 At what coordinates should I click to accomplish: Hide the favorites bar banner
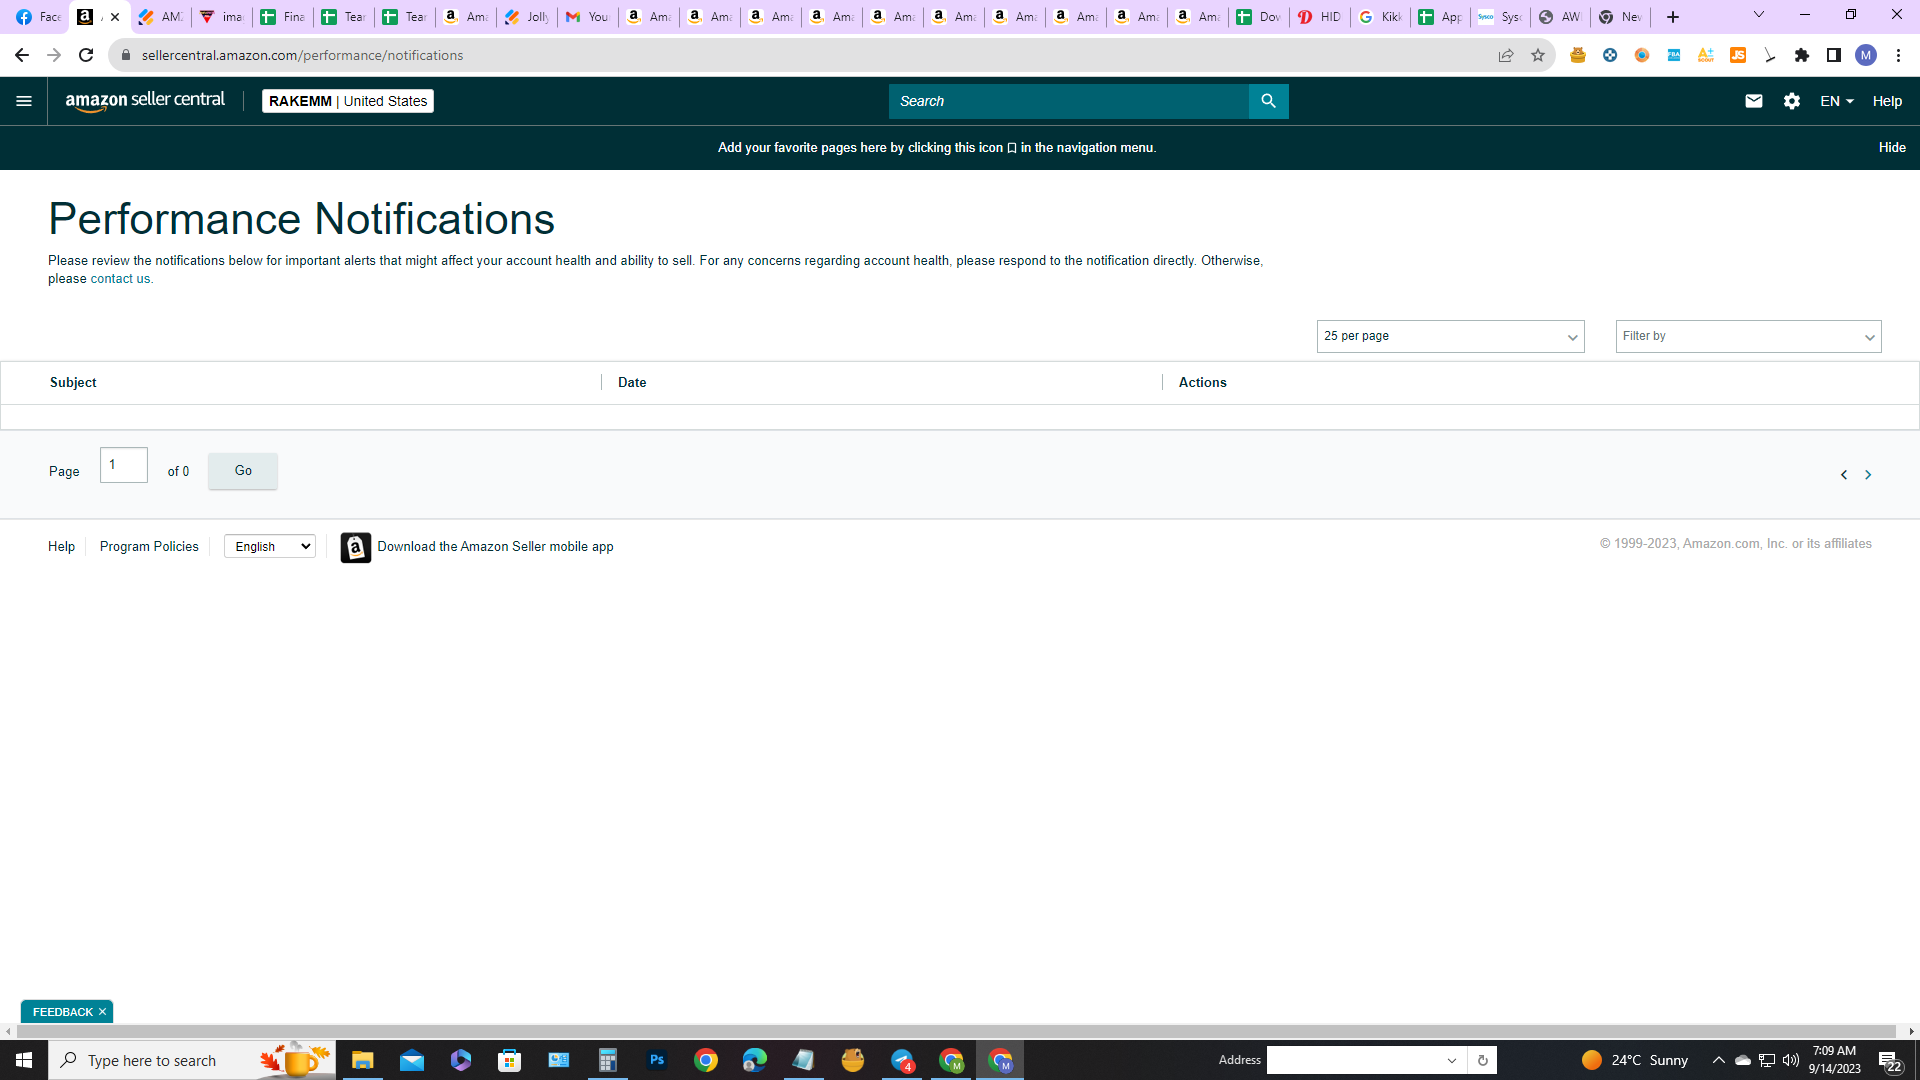[x=1891, y=147]
